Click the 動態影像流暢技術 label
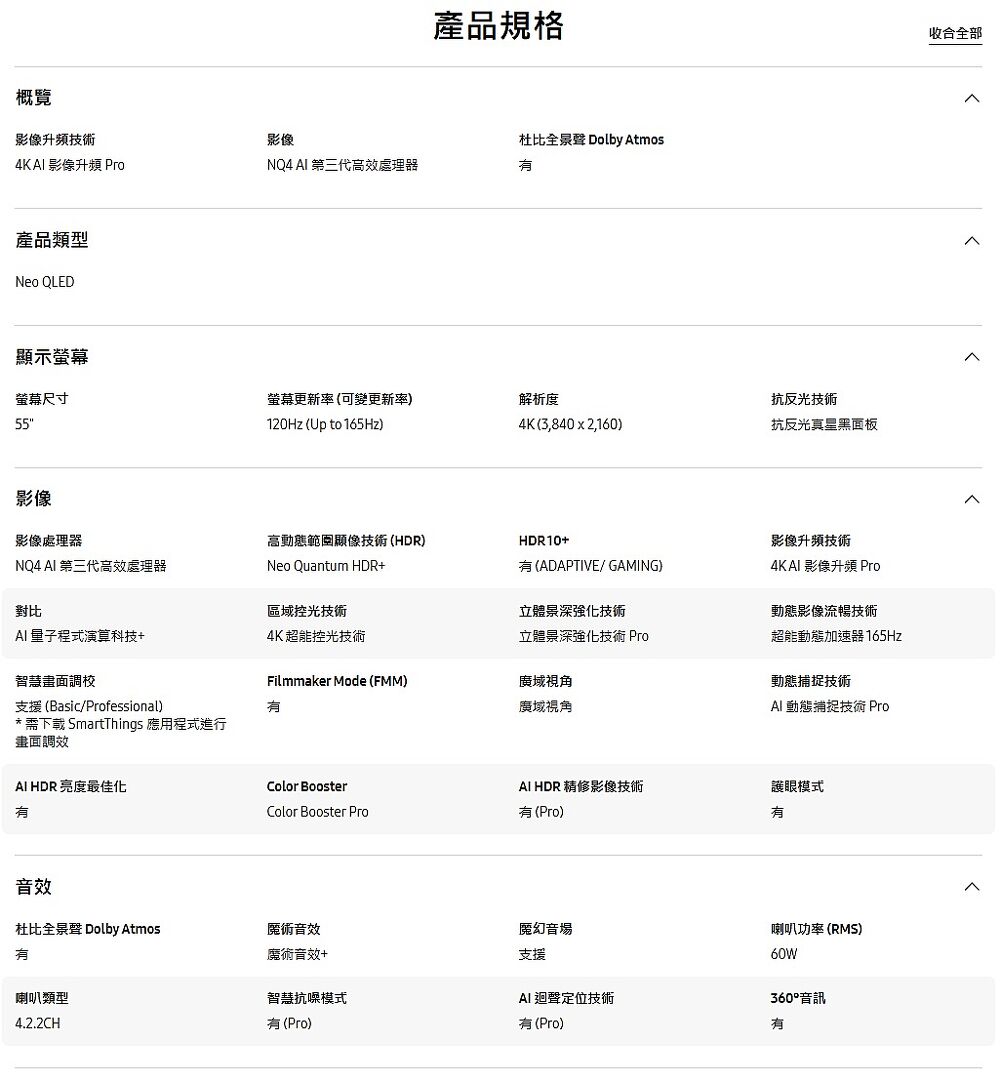Viewport: 1000px width, 1082px height. click(x=824, y=611)
